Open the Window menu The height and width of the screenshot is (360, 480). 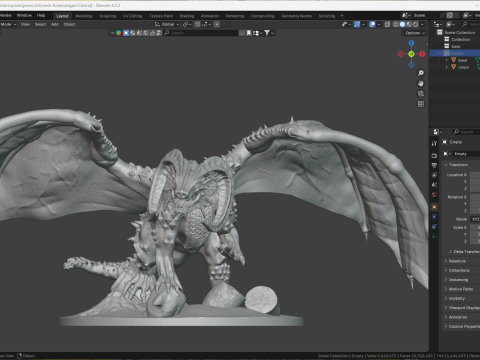coord(24,15)
